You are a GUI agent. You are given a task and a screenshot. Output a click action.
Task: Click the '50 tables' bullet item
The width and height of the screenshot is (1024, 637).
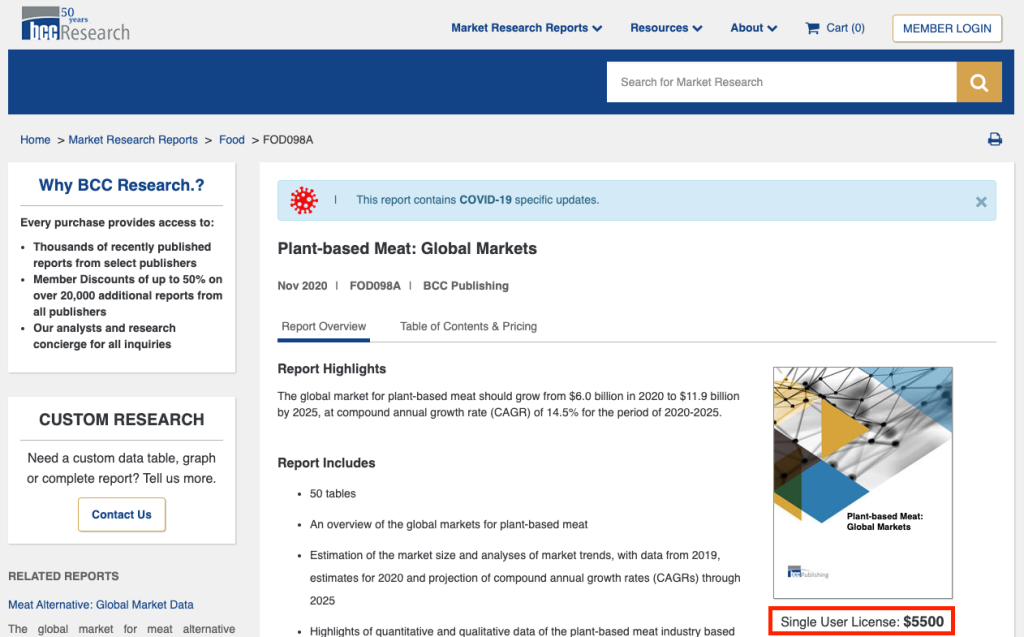332,494
